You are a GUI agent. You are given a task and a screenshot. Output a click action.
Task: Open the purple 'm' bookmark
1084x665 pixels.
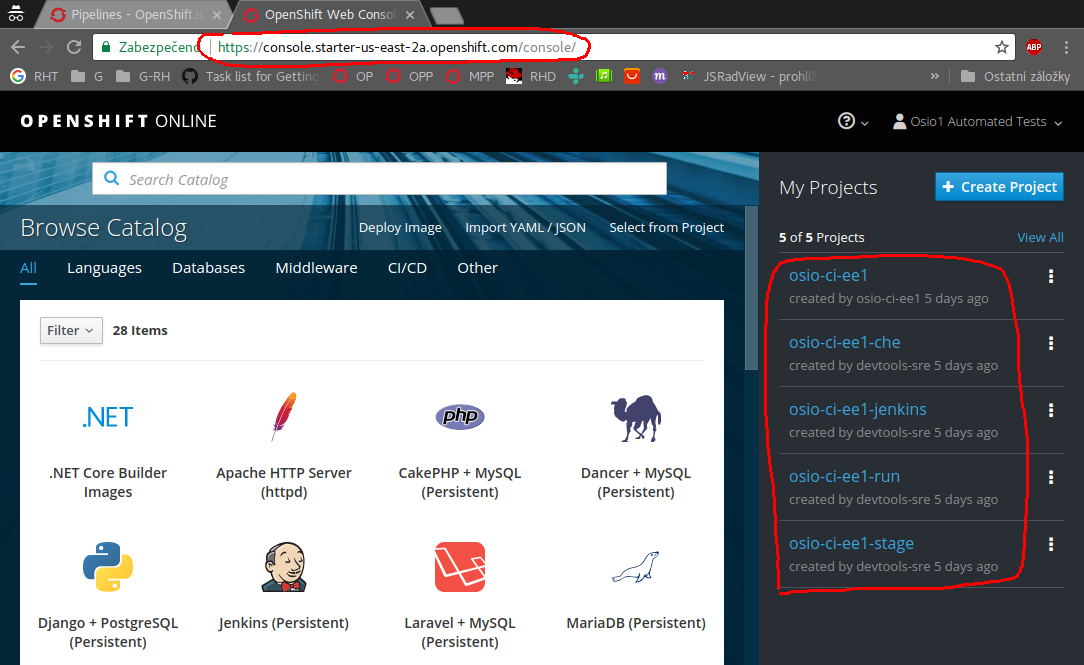point(660,76)
